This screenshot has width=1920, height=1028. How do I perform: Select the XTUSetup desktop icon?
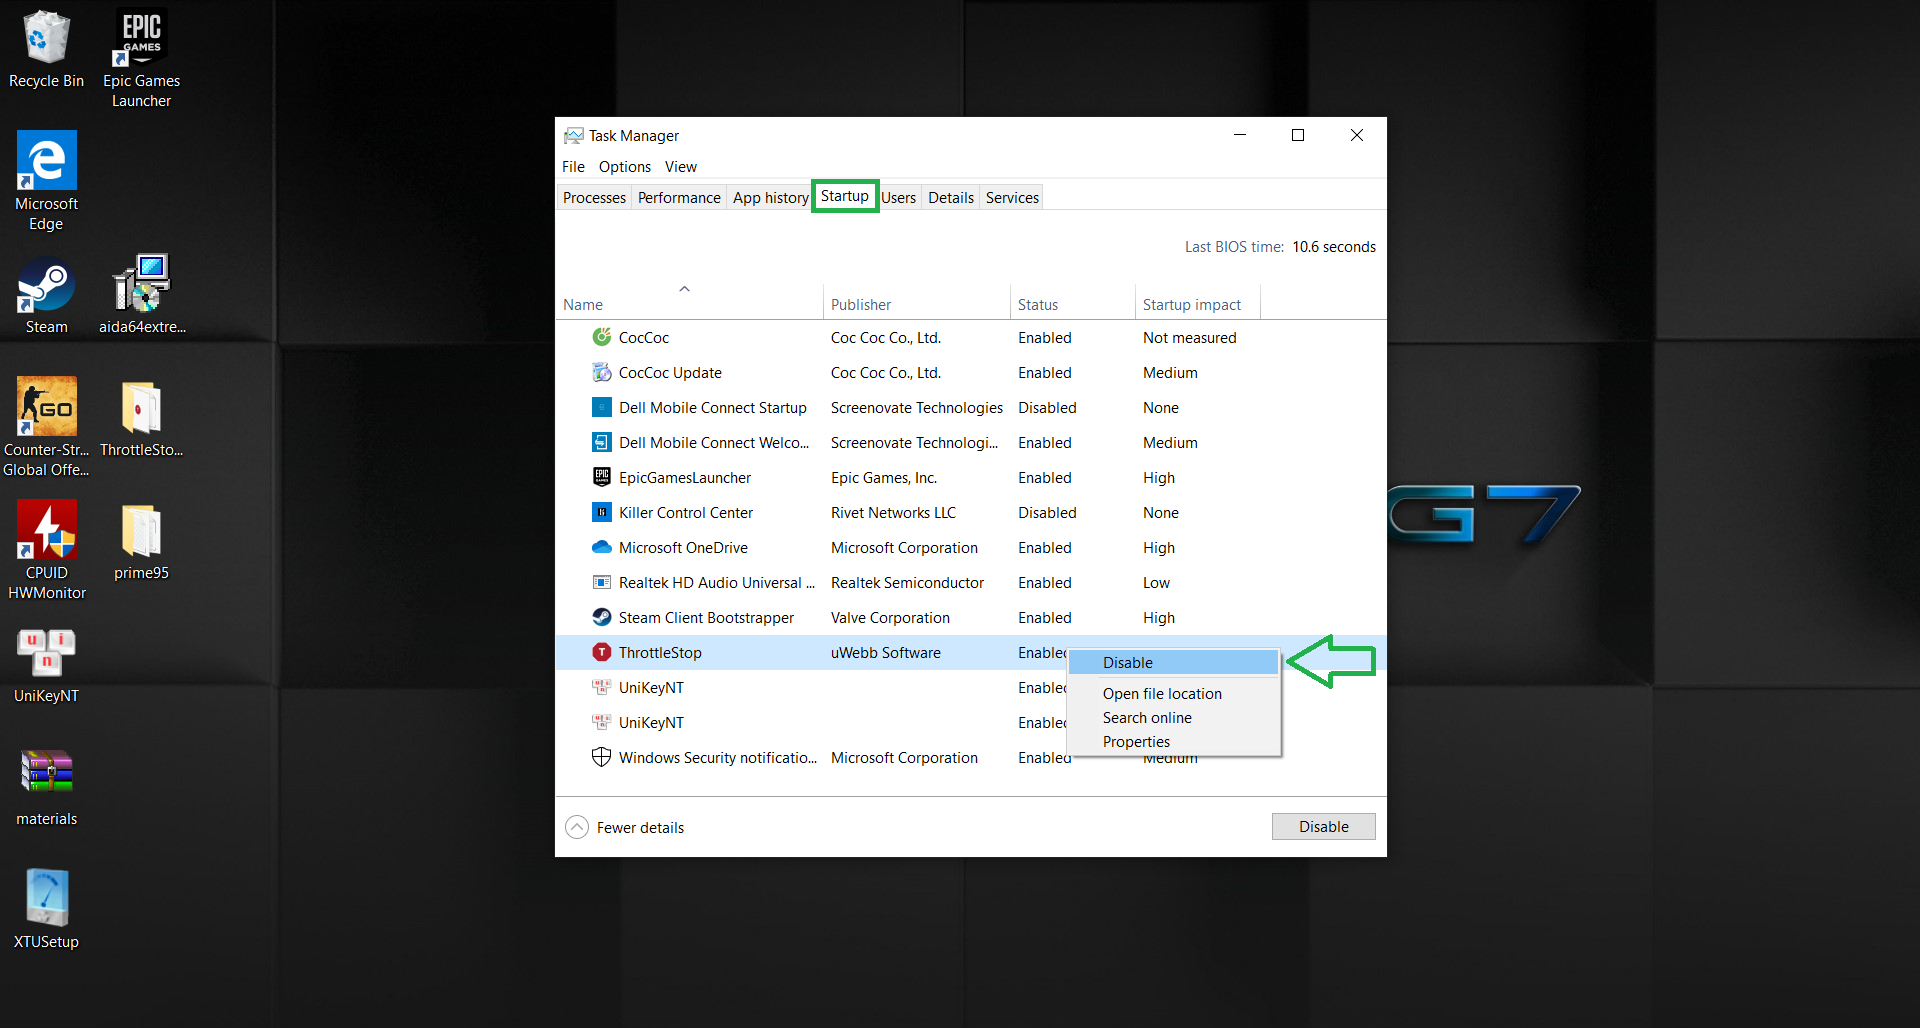pos(46,909)
